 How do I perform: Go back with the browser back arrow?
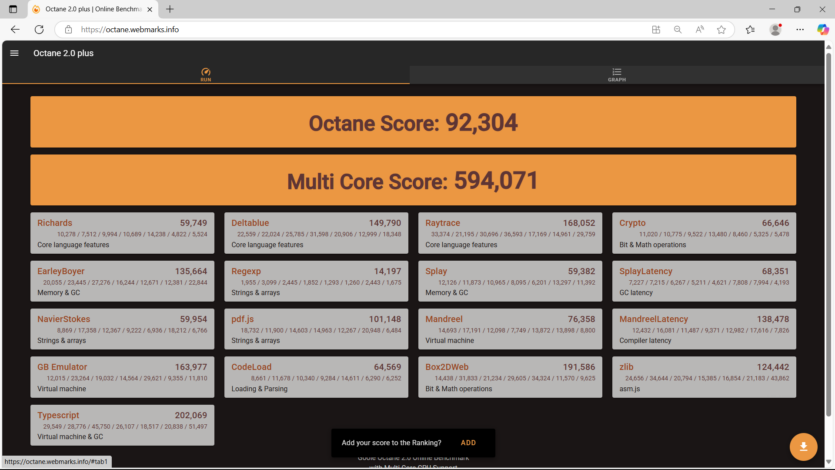click(15, 30)
